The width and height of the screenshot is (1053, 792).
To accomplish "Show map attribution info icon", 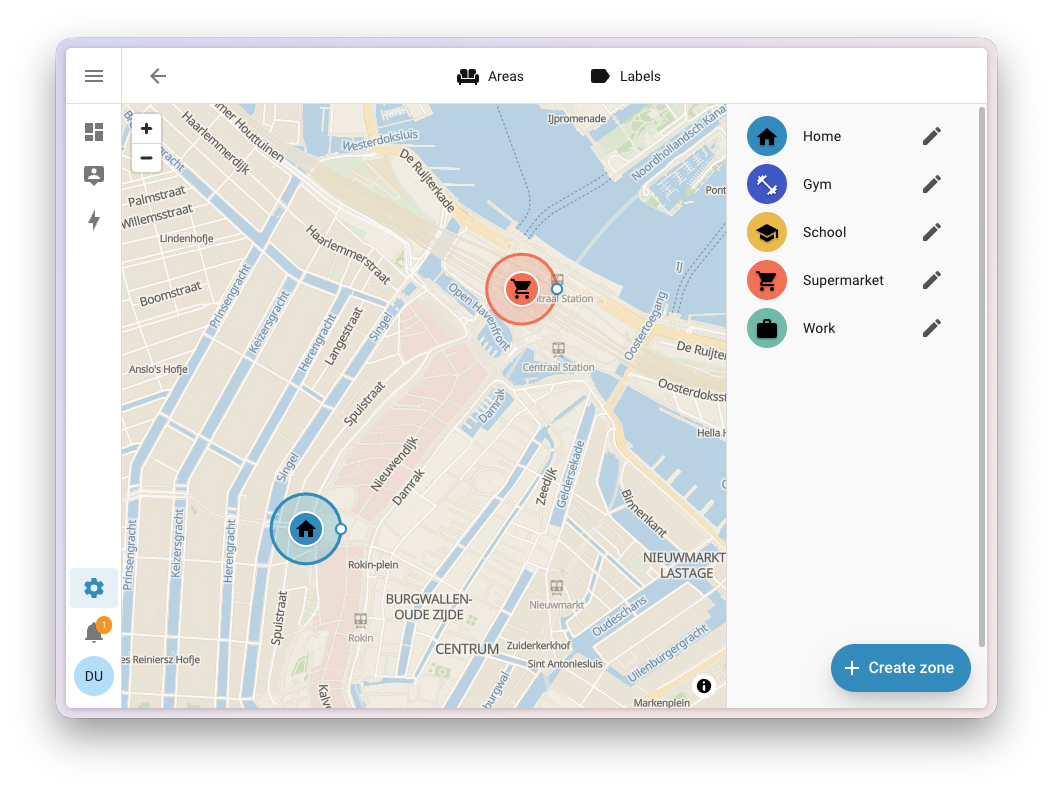I will click(704, 686).
